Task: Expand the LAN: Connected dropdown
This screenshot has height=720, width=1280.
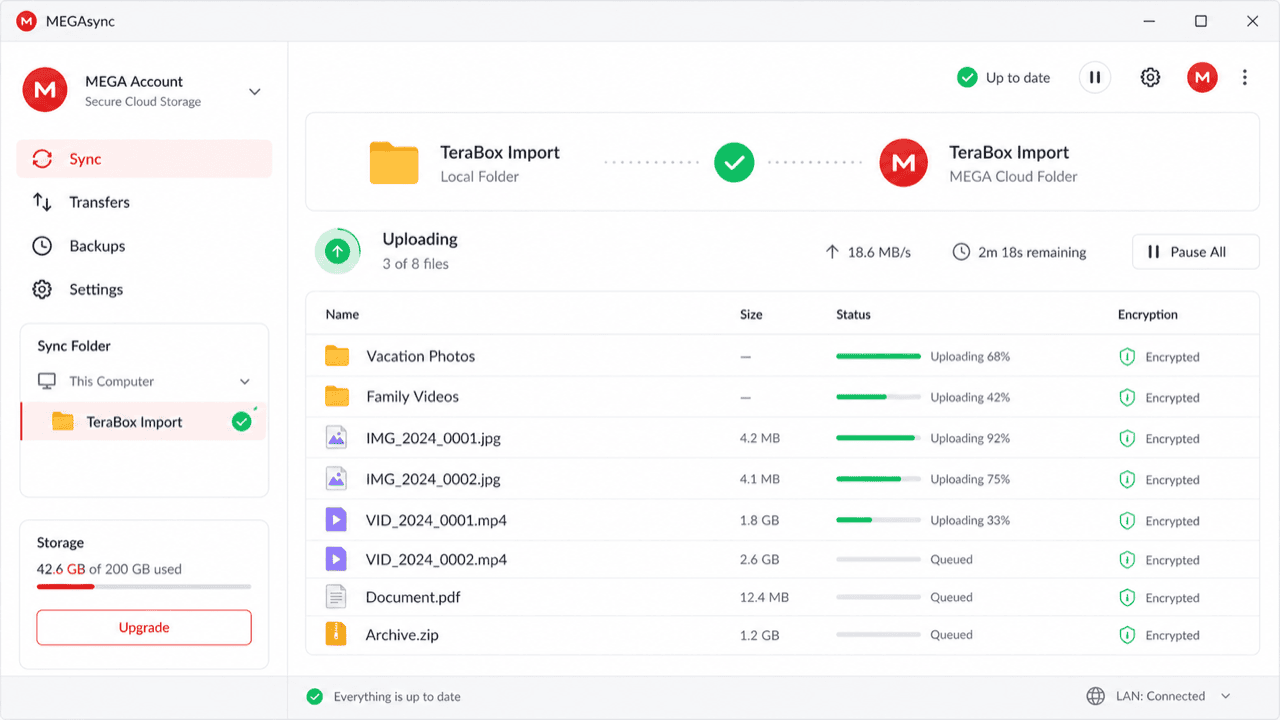Action: click(1226, 696)
